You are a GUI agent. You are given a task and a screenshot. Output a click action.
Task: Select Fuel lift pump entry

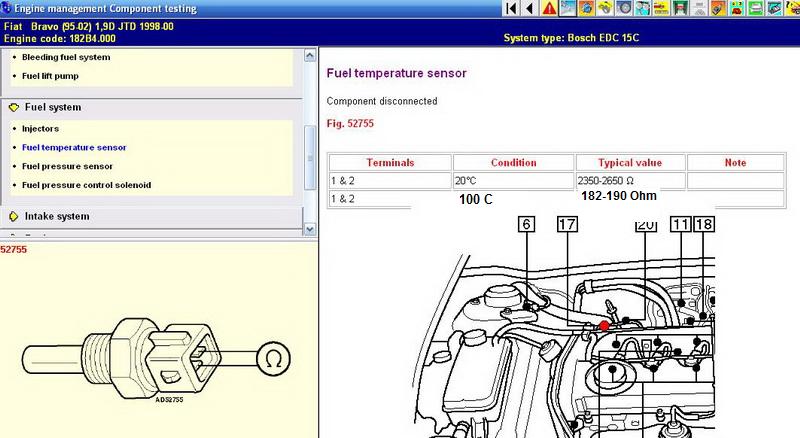[50, 76]
